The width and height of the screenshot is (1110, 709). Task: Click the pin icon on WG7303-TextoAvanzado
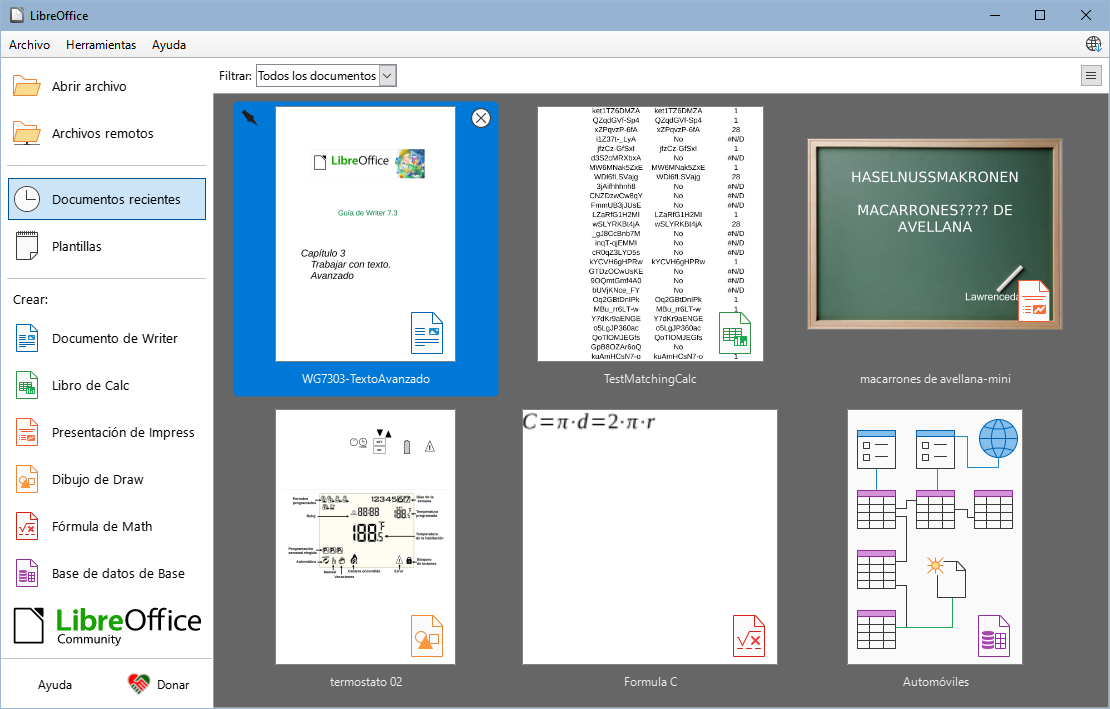249,117
